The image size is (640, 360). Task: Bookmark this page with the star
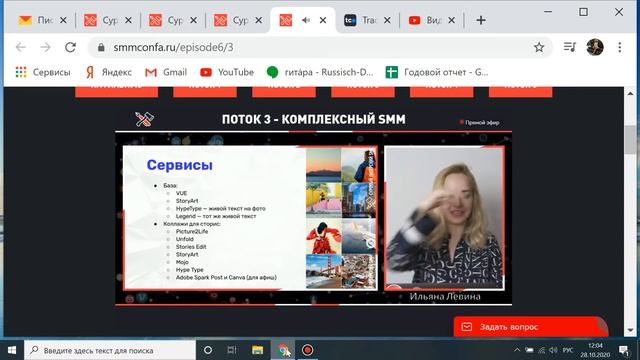point(539,47)
